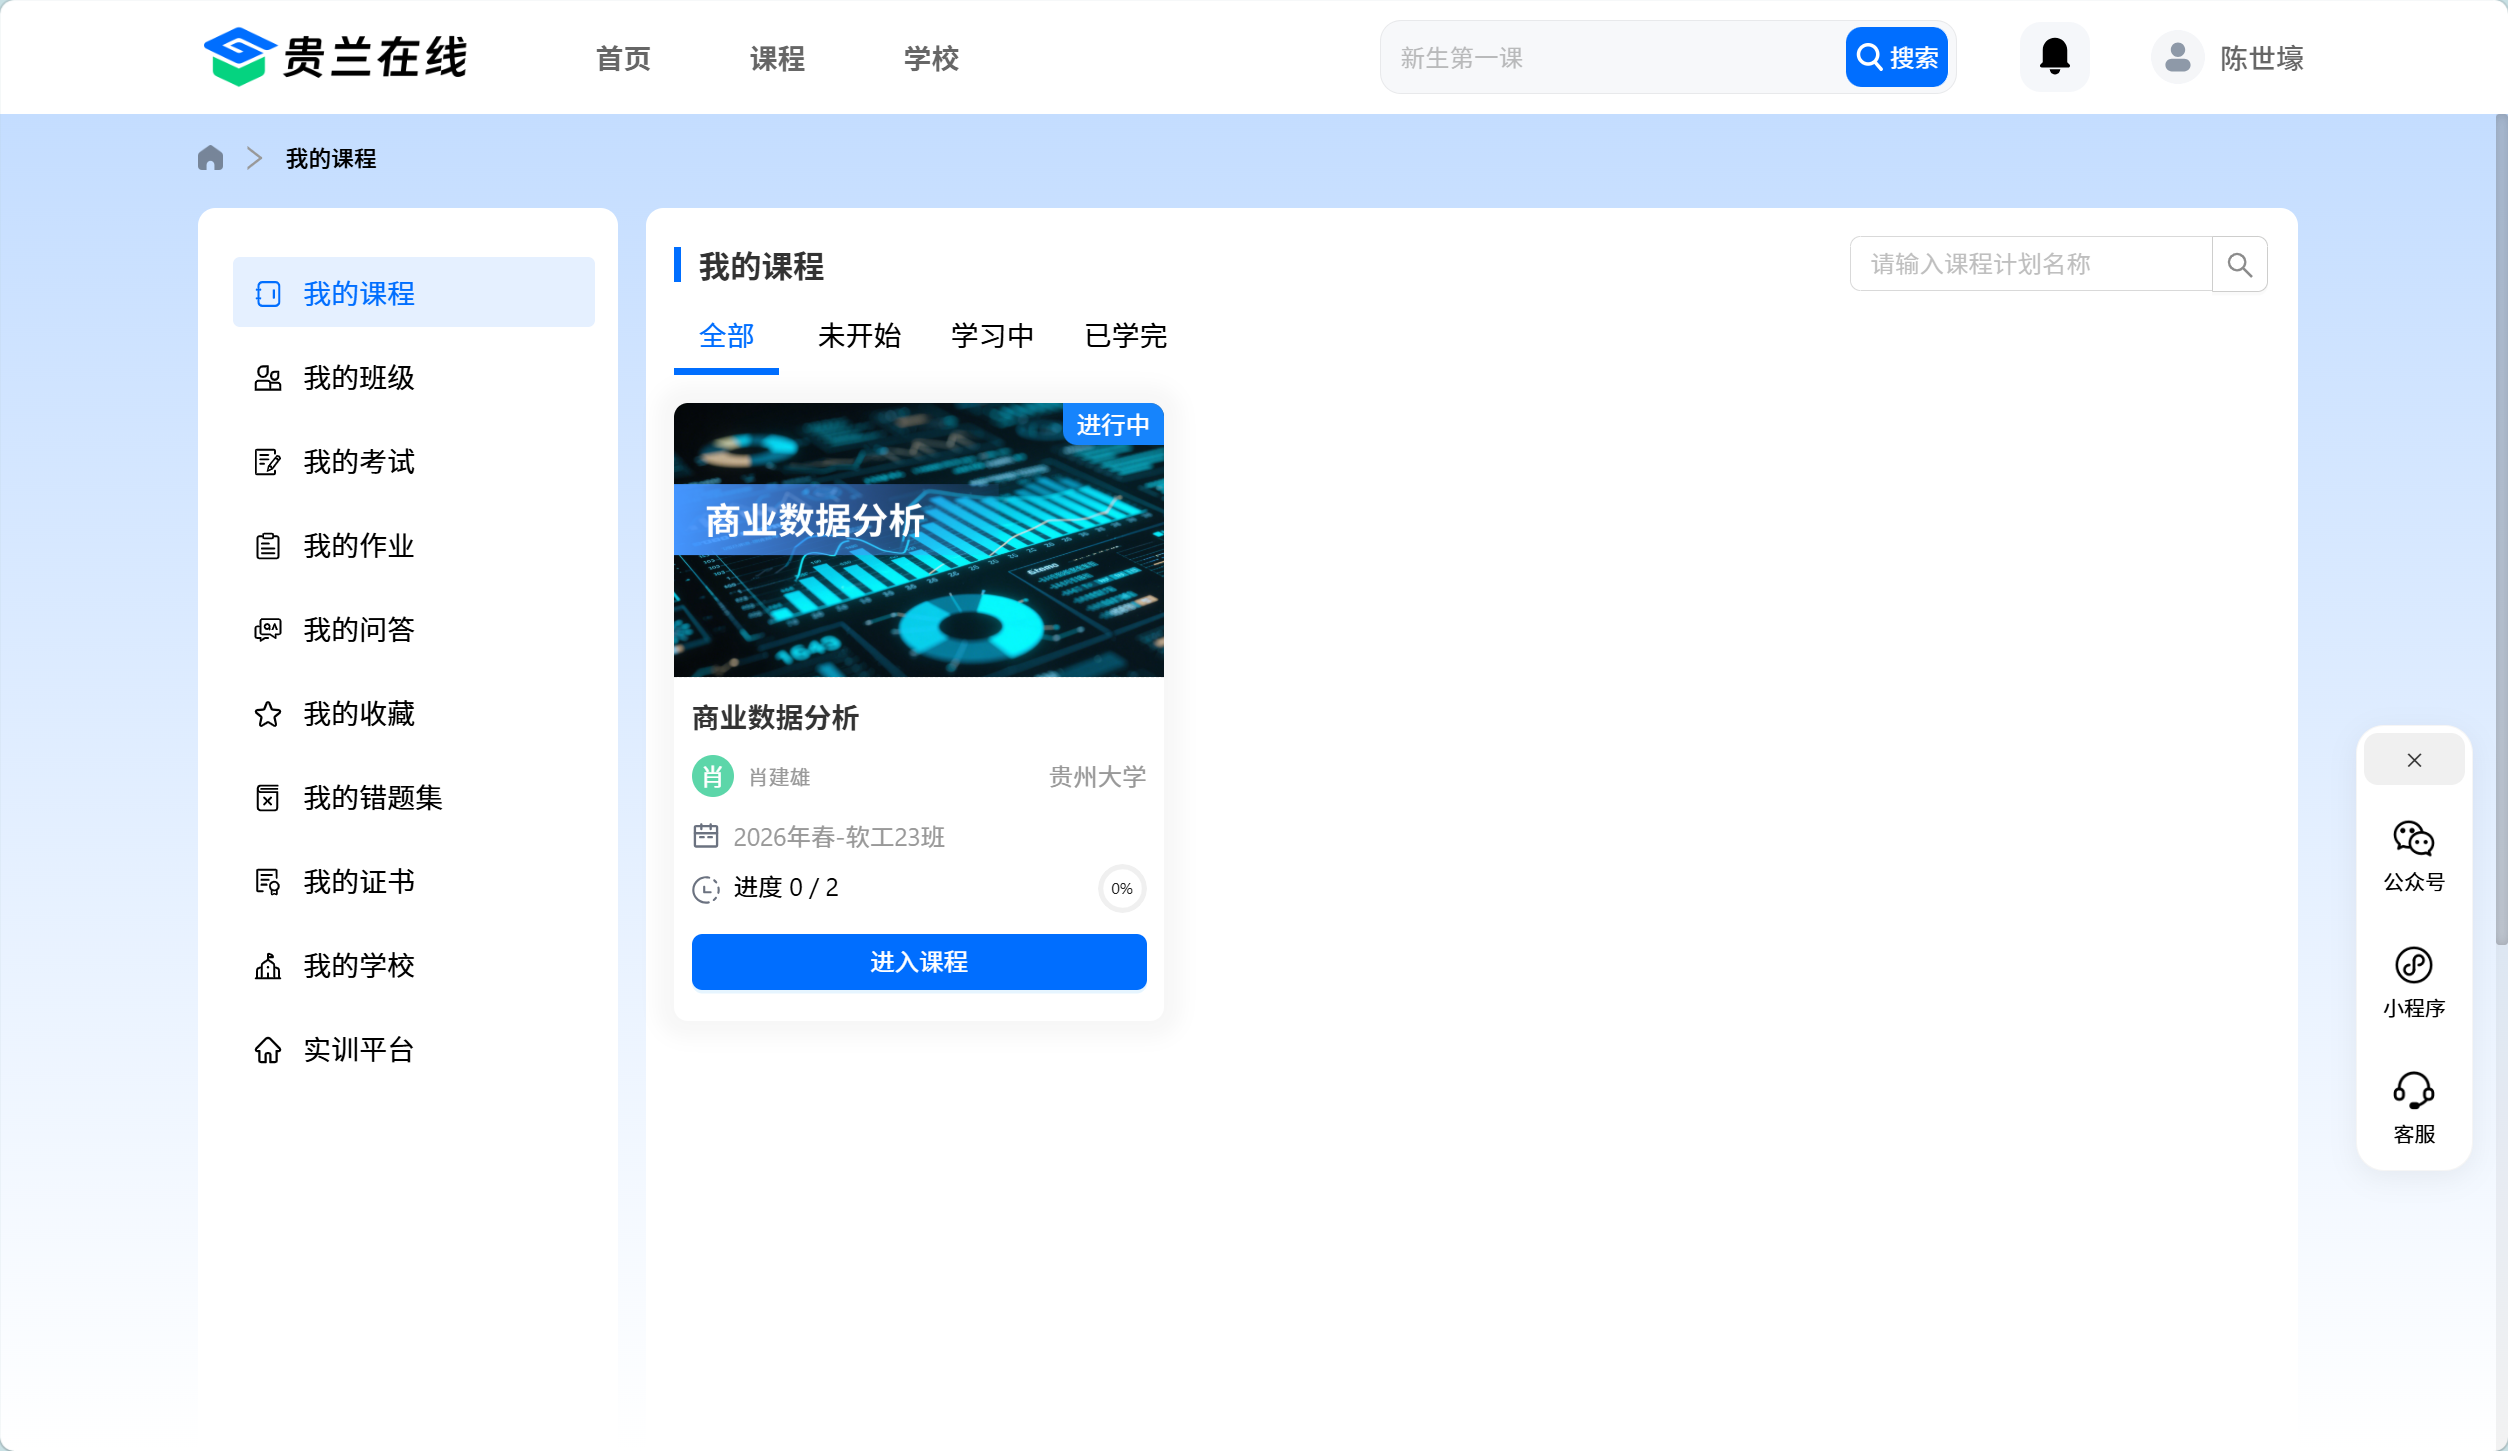Click the 我的问答 Q&A icon

pyautogui.click(x=268, y=629)
